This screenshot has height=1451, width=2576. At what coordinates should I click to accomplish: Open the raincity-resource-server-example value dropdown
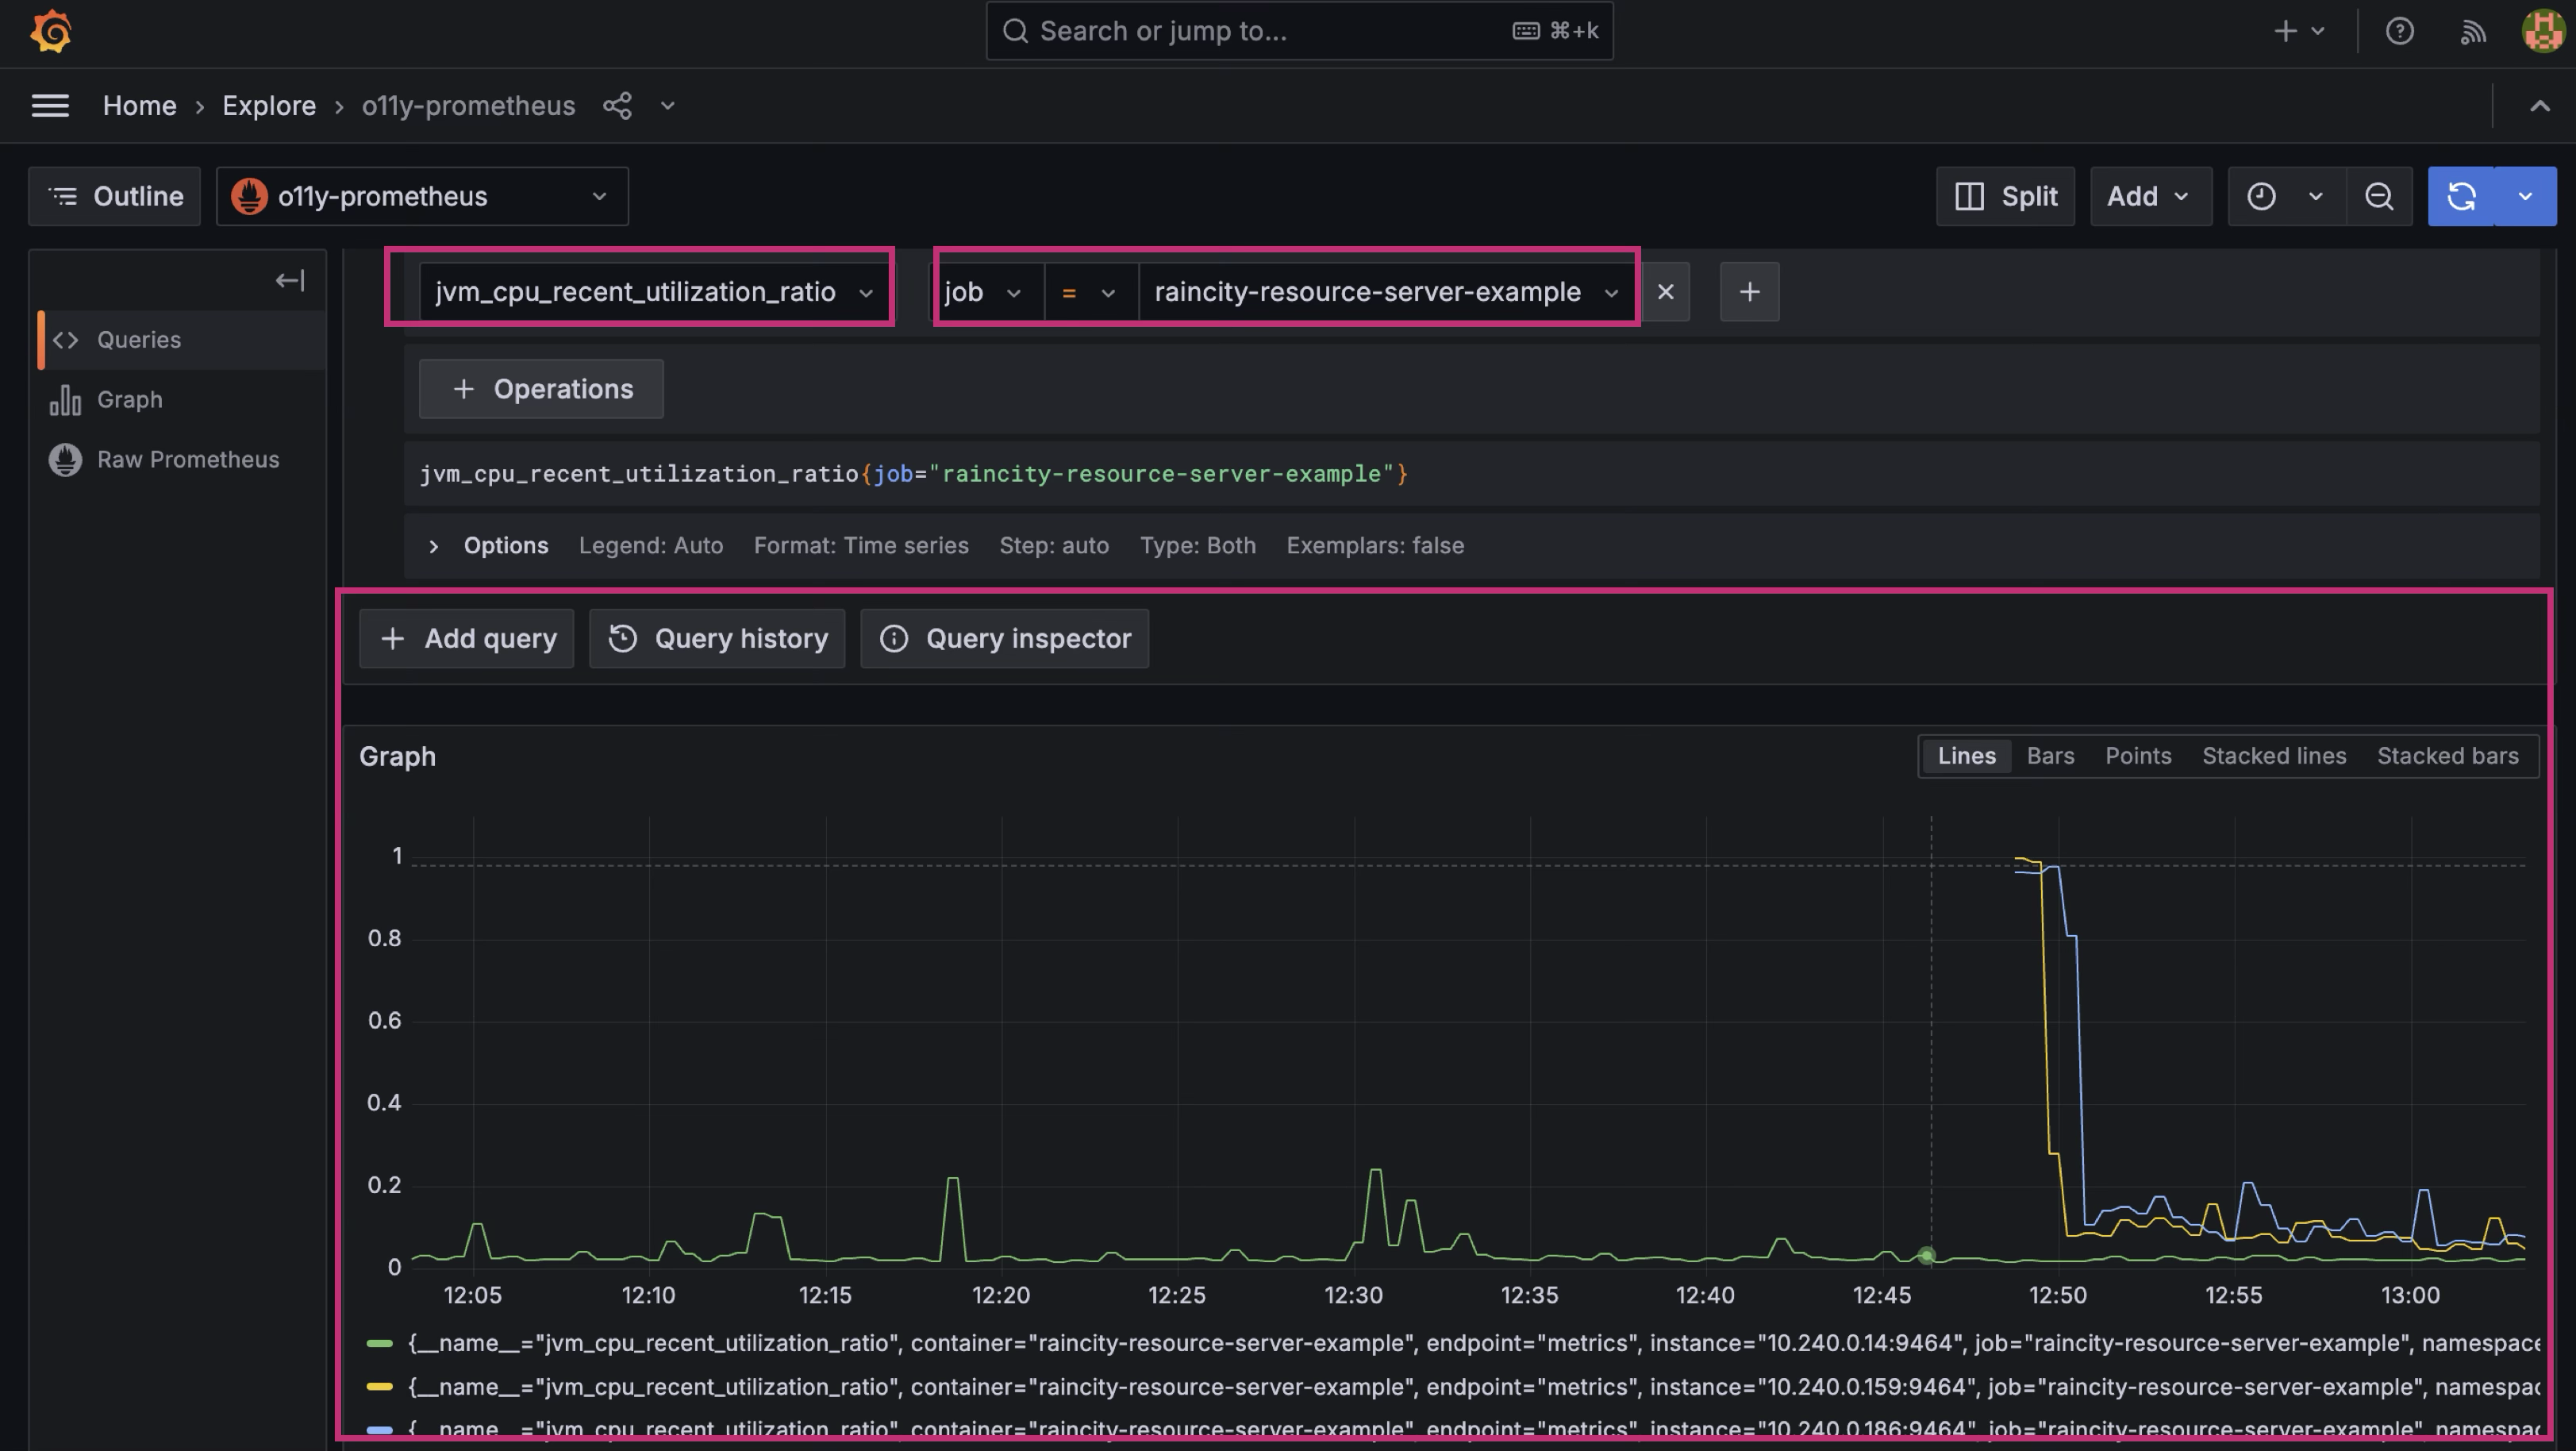tap(1387, 292)
